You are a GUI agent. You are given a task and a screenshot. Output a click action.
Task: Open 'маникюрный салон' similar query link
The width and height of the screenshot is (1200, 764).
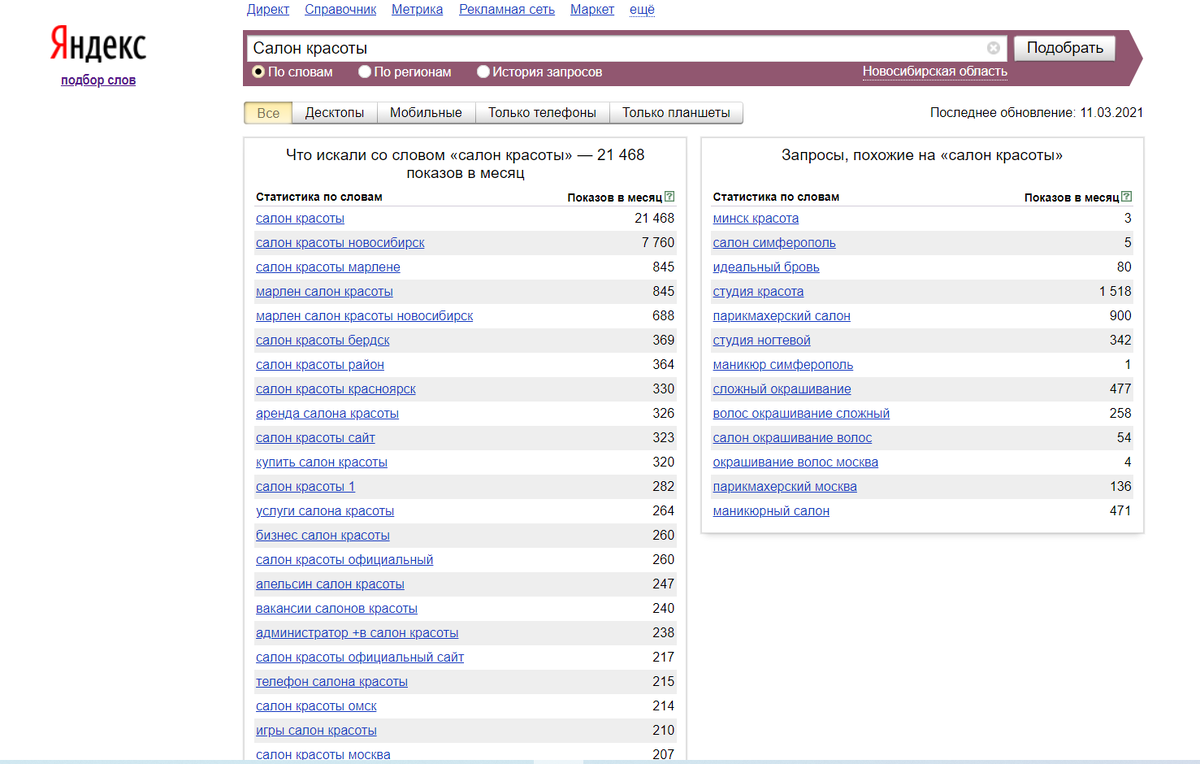coord(771,511)
